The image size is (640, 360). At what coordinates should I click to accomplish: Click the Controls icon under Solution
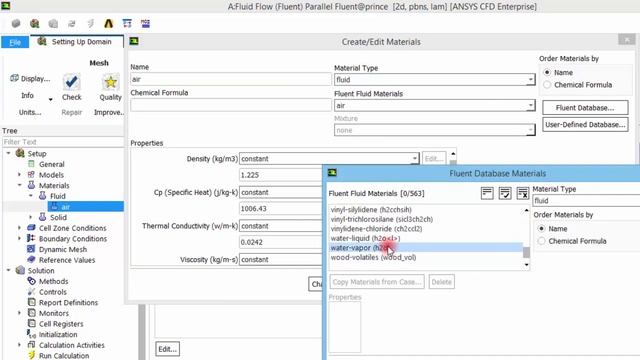(31, 291)
